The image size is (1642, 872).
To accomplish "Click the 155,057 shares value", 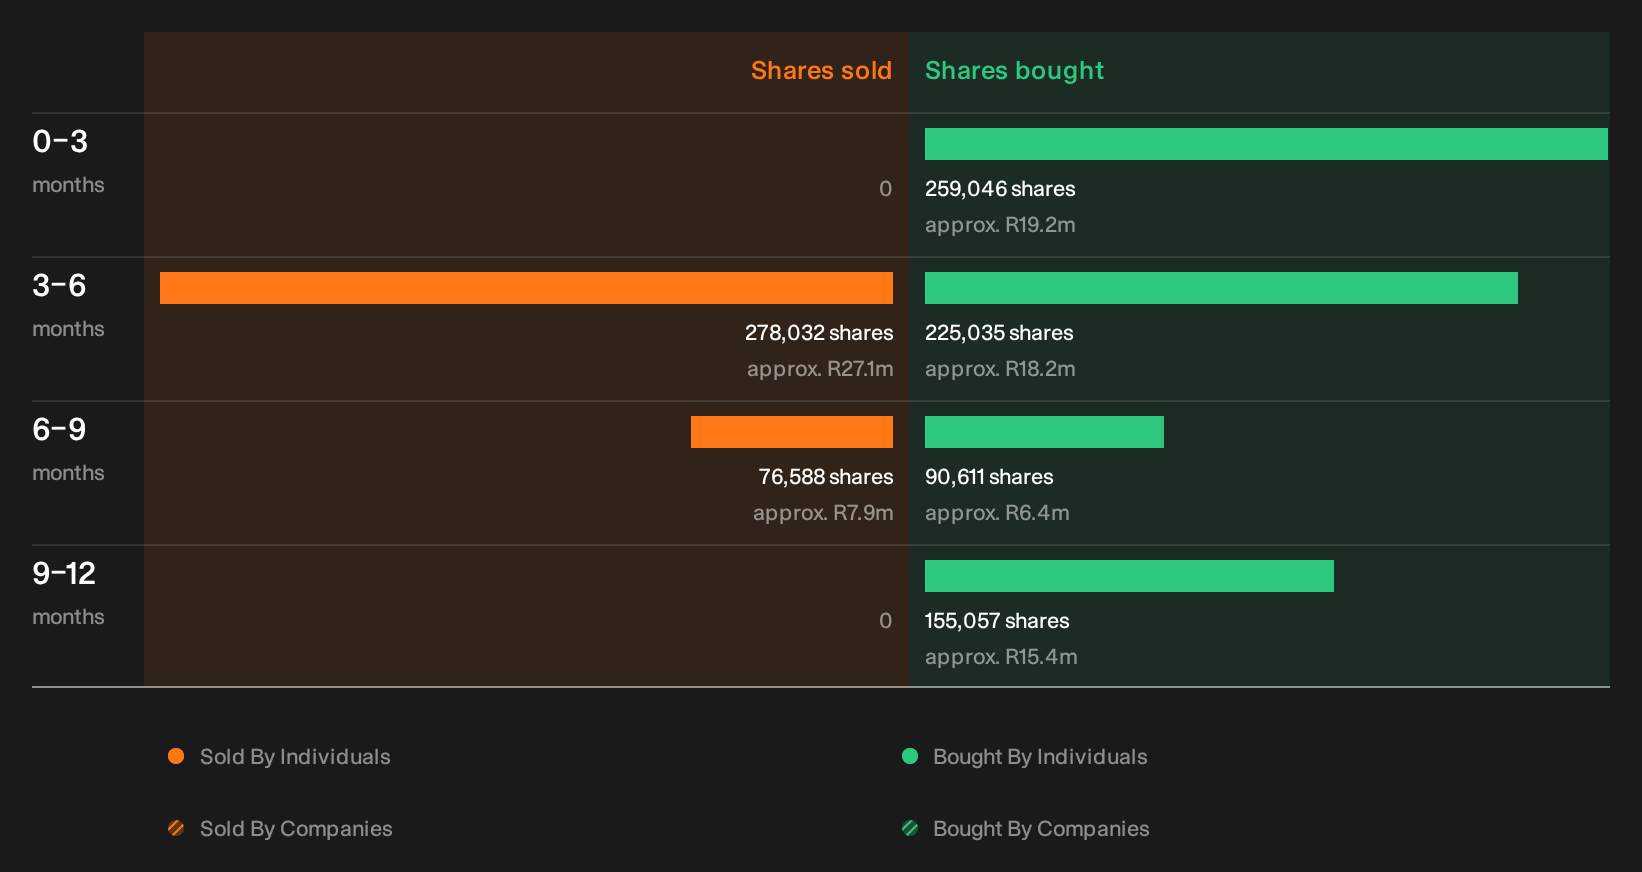I will click(997, 621).
